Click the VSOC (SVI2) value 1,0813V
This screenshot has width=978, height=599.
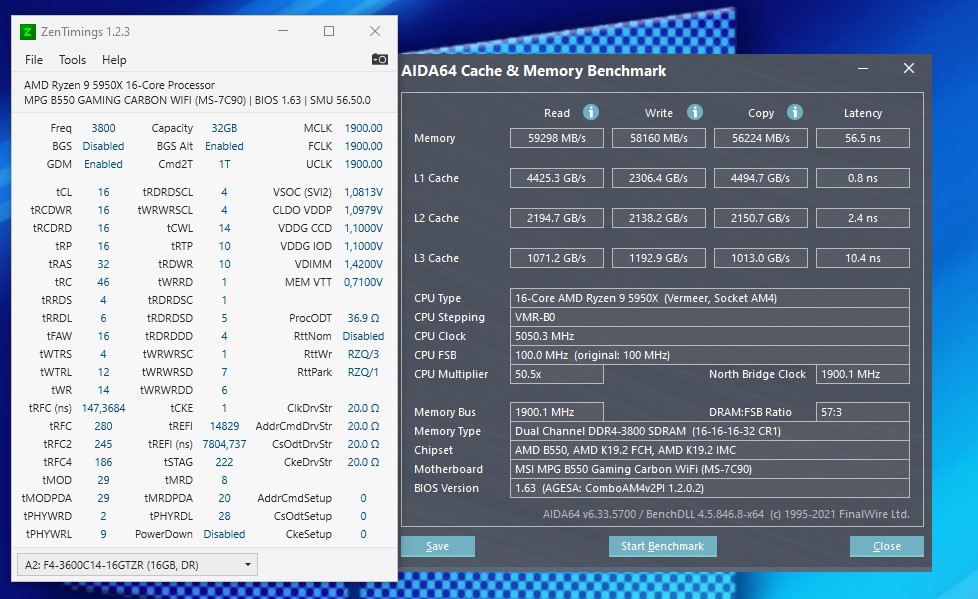click(364, 192)
